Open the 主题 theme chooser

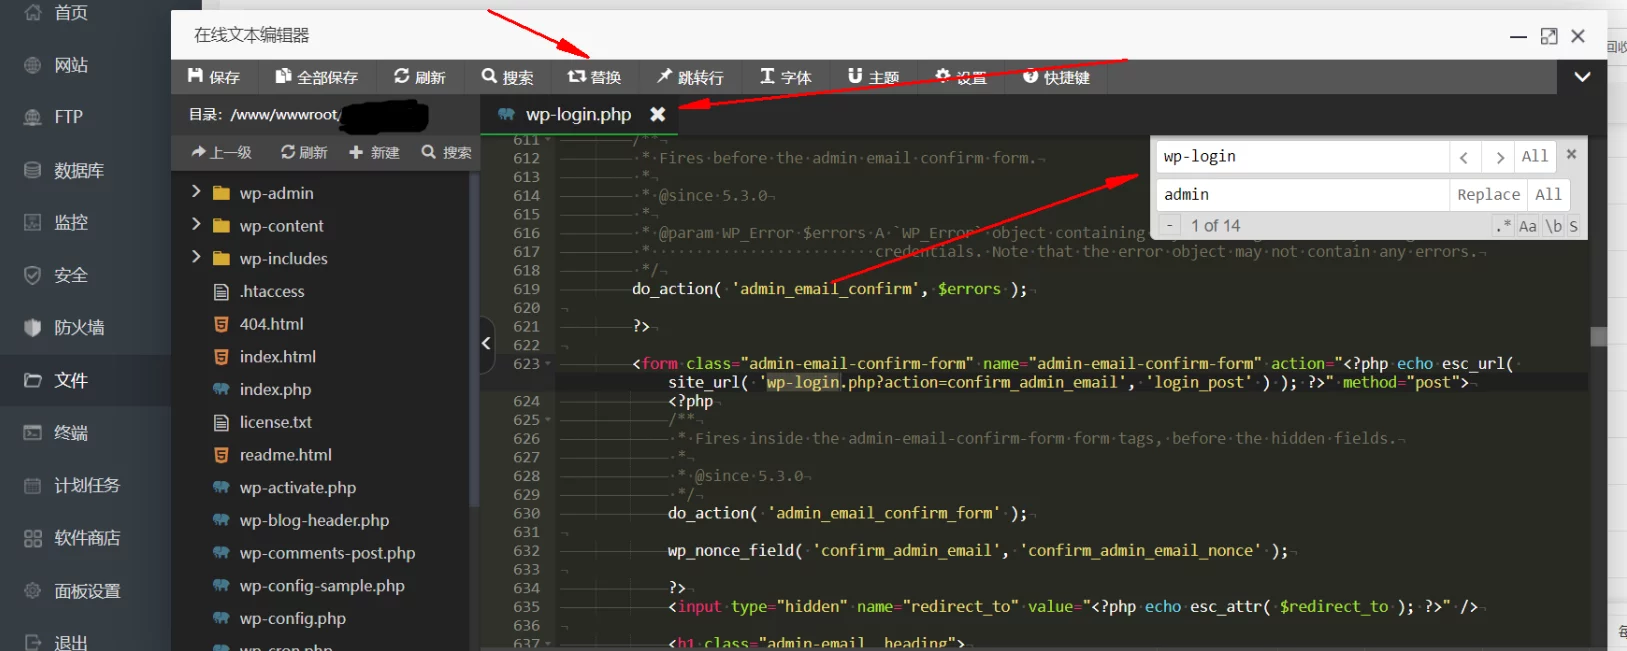tap(873, 77)
